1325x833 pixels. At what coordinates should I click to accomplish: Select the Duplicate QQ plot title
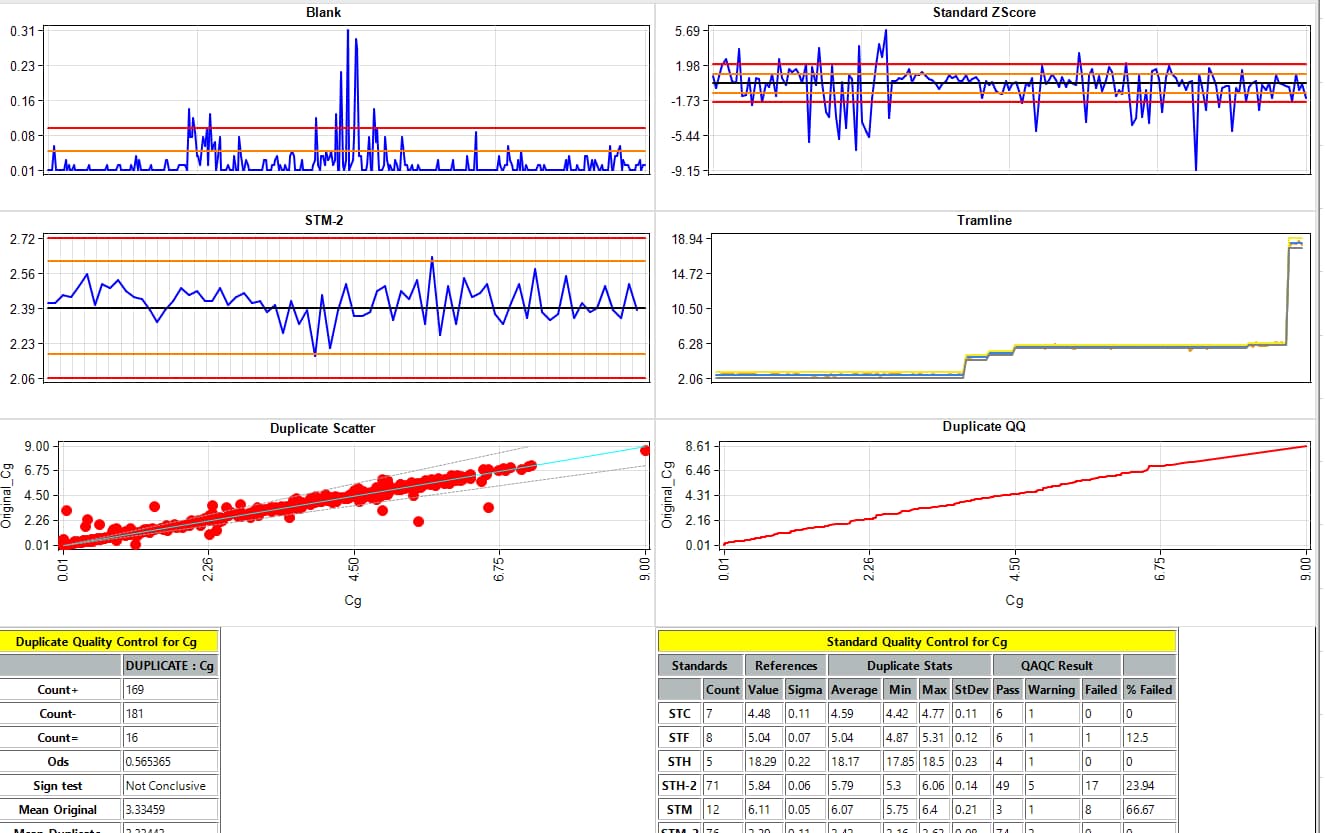pyautogui.click(x=984, y=426)
